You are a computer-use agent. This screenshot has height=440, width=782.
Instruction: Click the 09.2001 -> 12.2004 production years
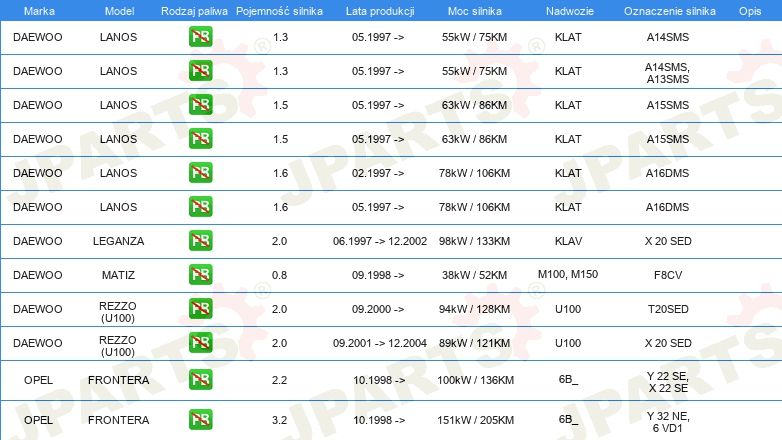(380, 343)
